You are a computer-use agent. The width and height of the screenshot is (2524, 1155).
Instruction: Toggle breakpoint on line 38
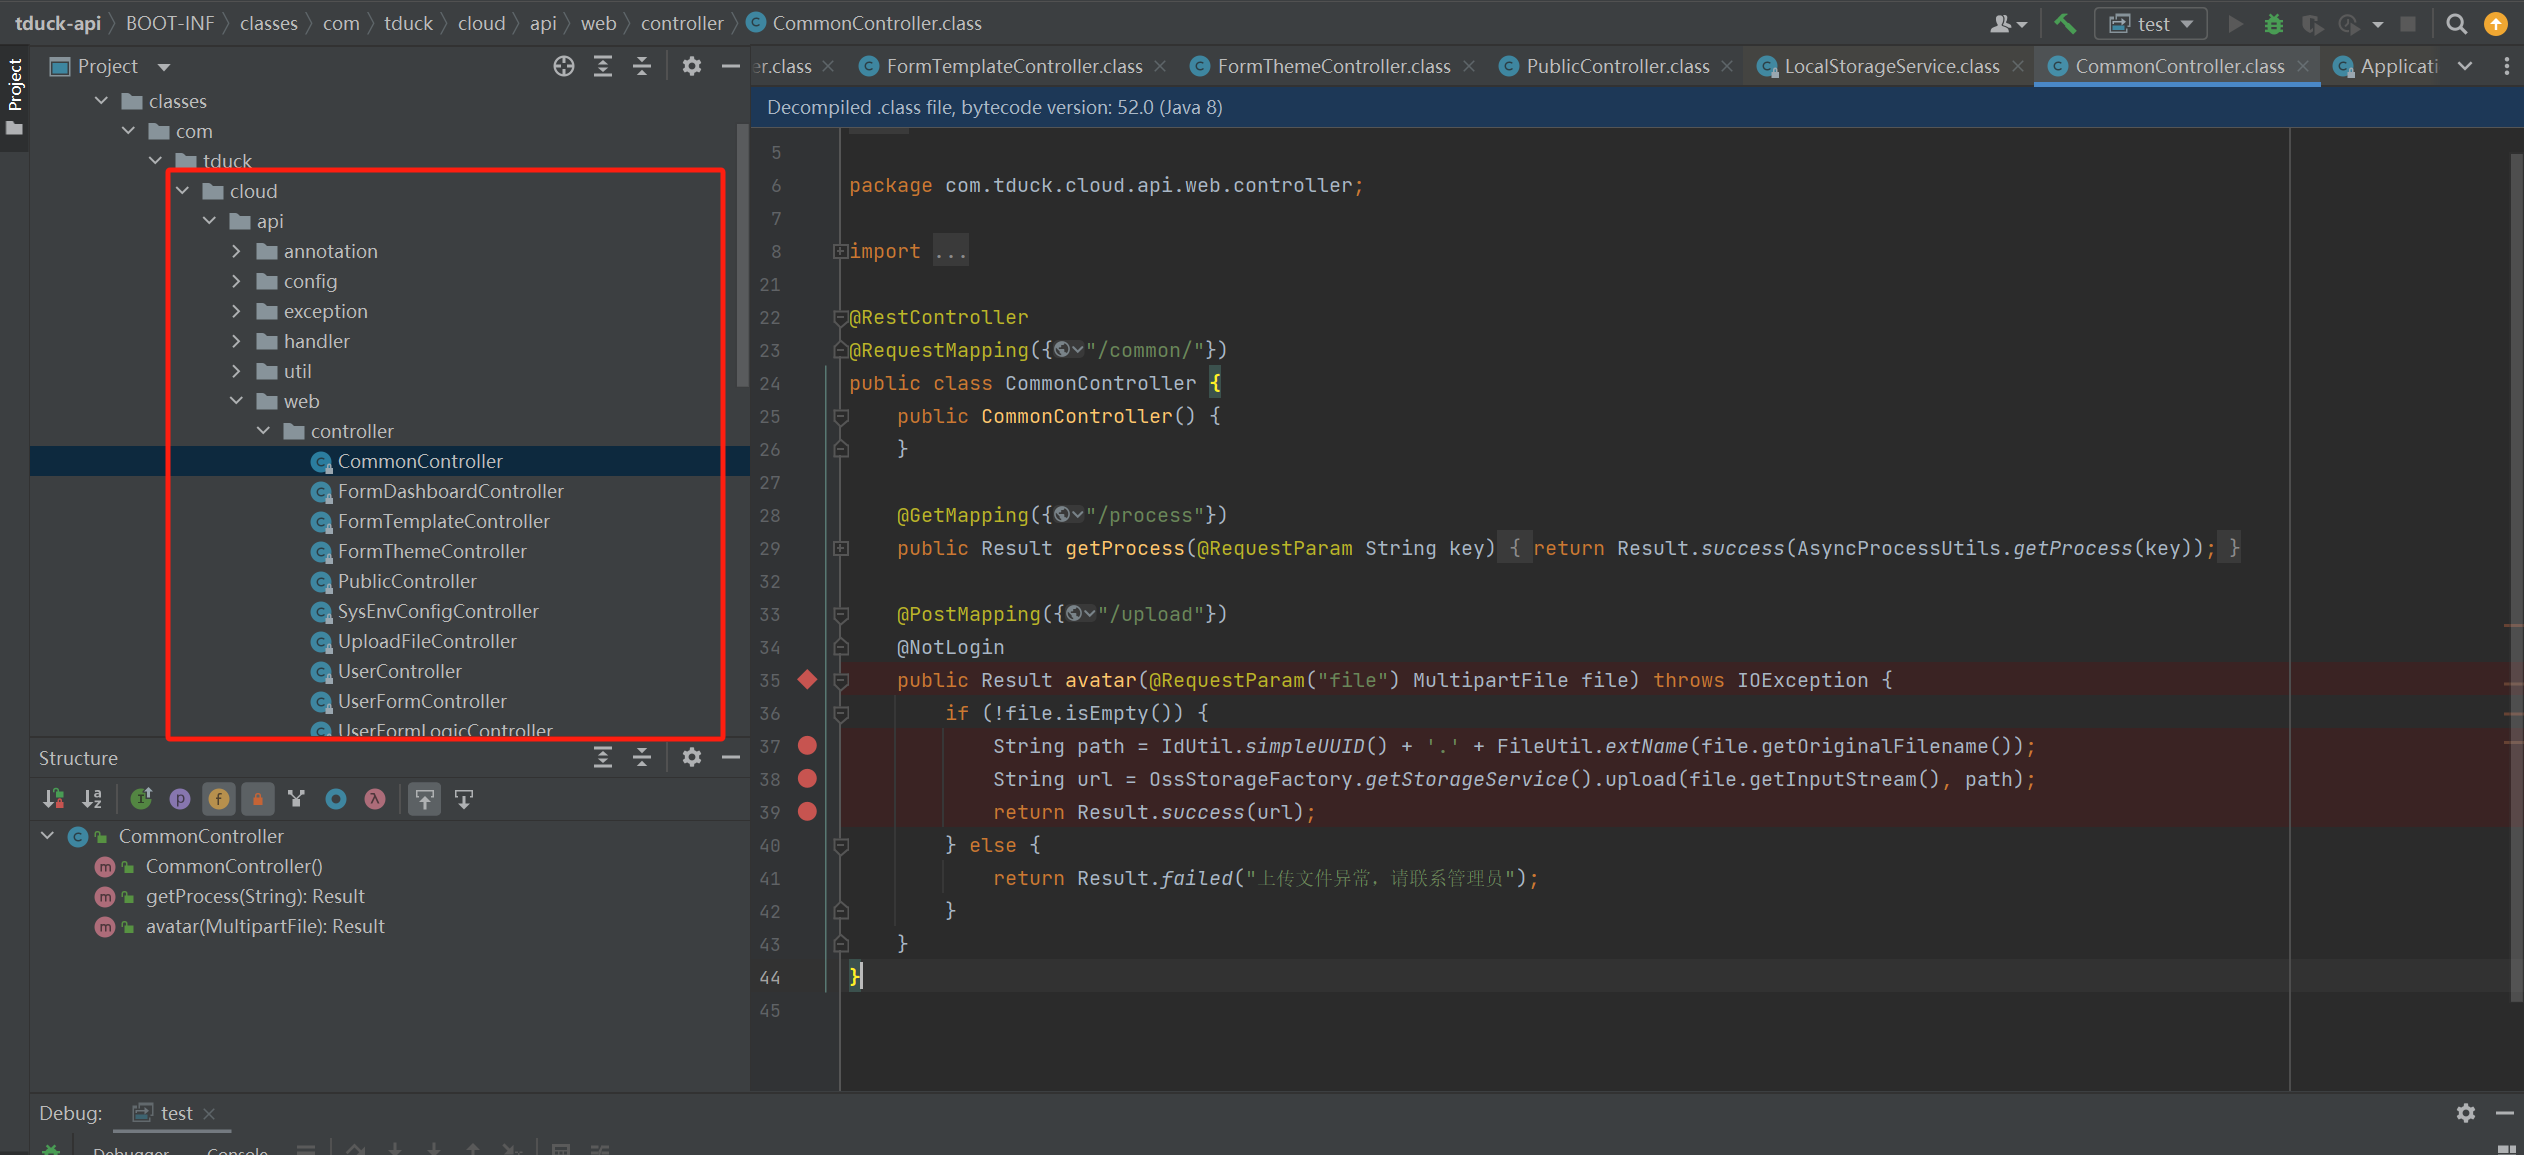coord(807,778)
